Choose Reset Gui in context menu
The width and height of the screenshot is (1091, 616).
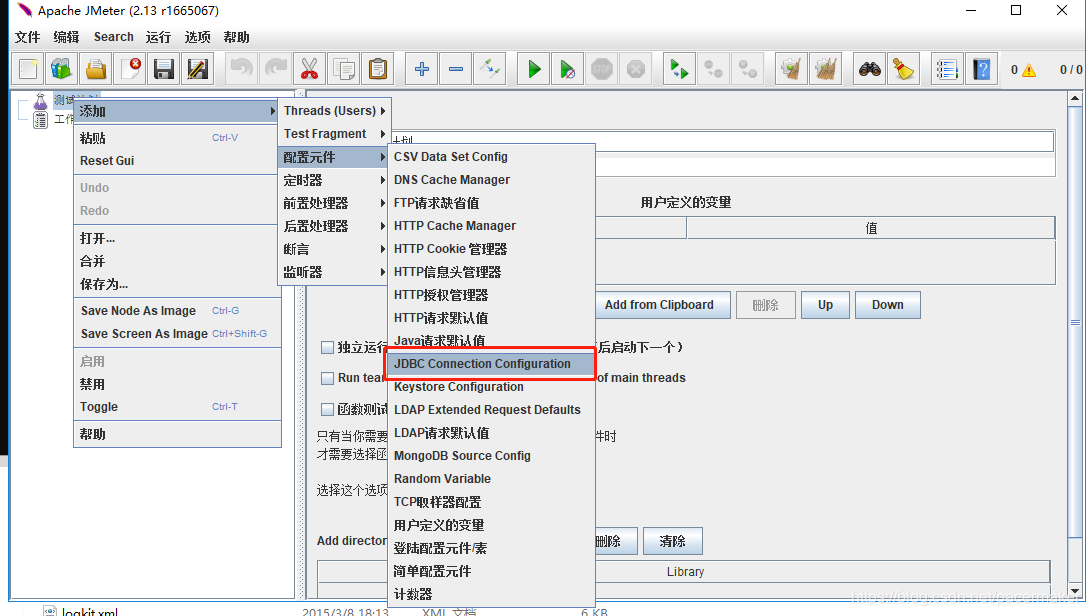tap(177, 161)
